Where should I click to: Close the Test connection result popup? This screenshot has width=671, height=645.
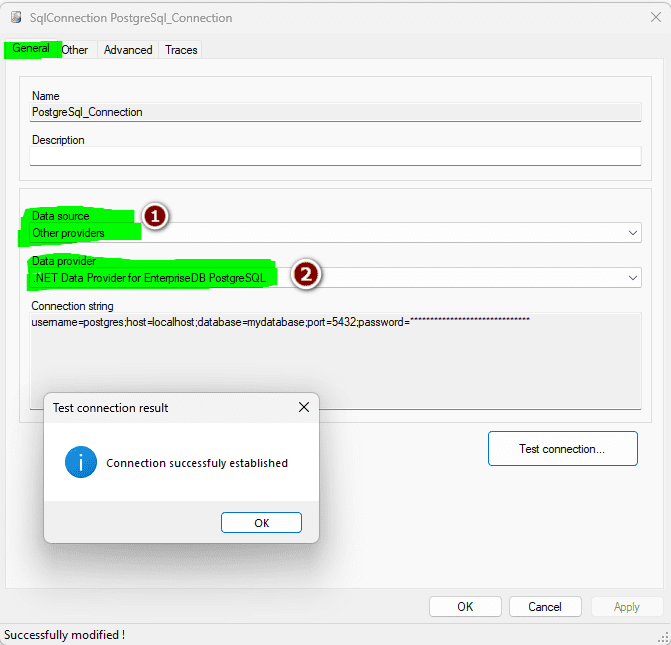pos(304,407)
